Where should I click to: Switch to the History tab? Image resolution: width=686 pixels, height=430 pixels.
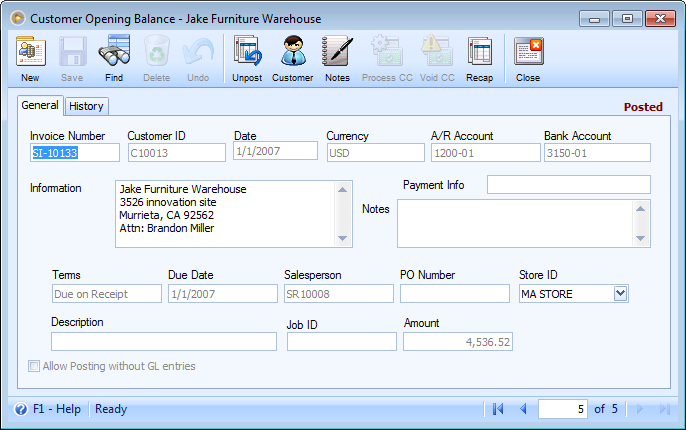click(87, 106)
